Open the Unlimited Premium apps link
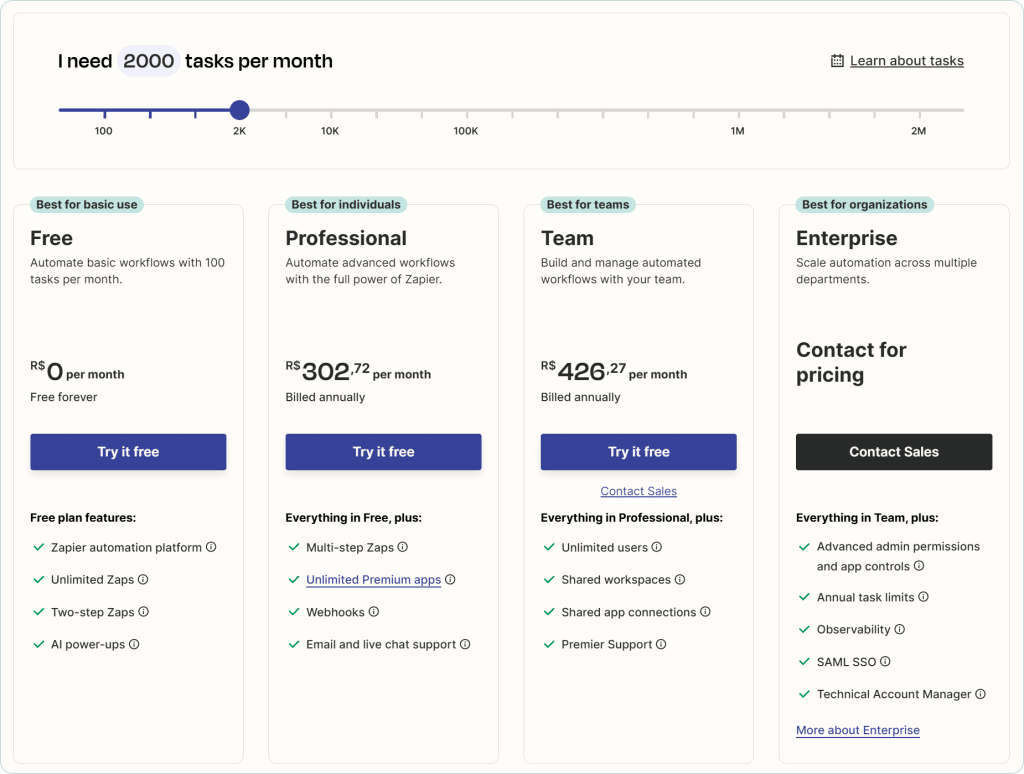This screenshot has width=1024, height=774. [374, 579]
